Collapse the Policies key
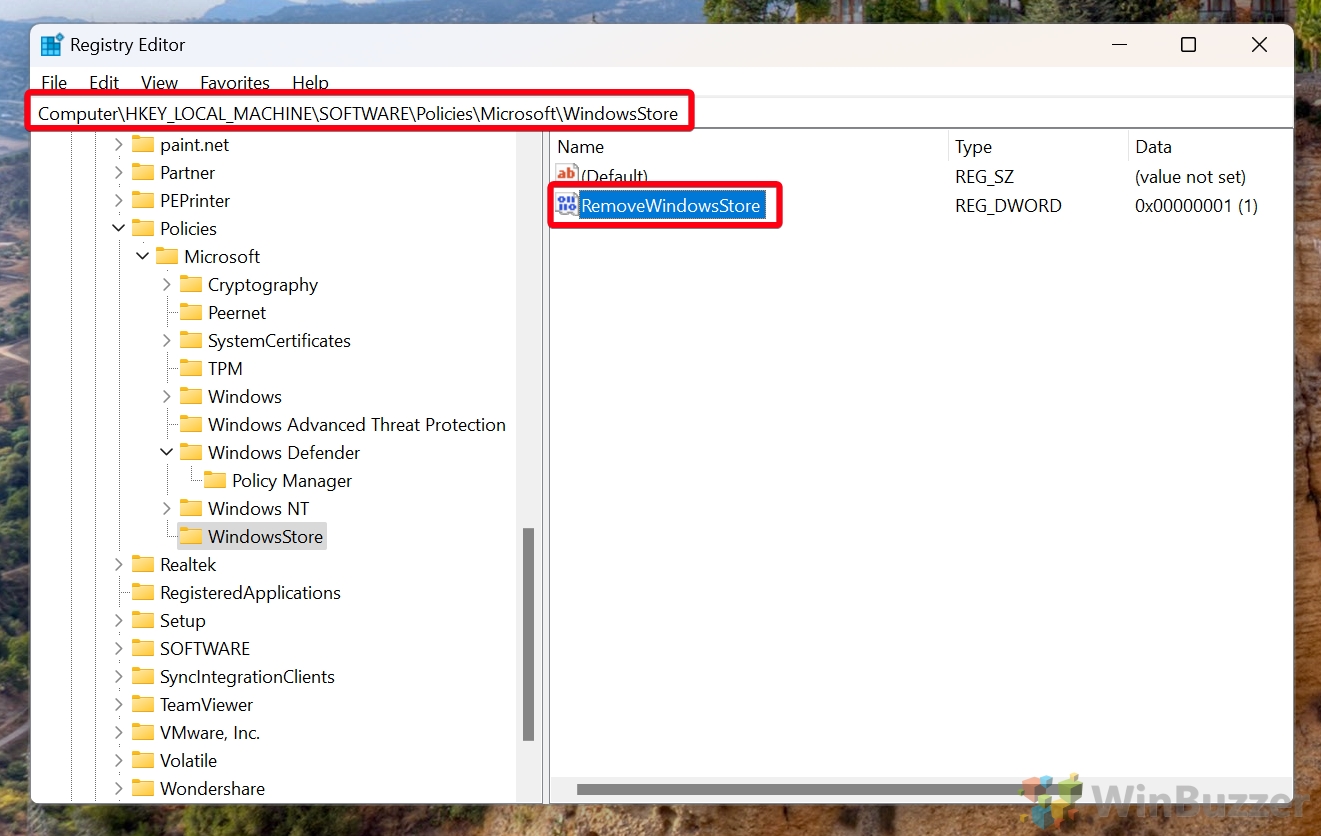 [x=119, y=229]
